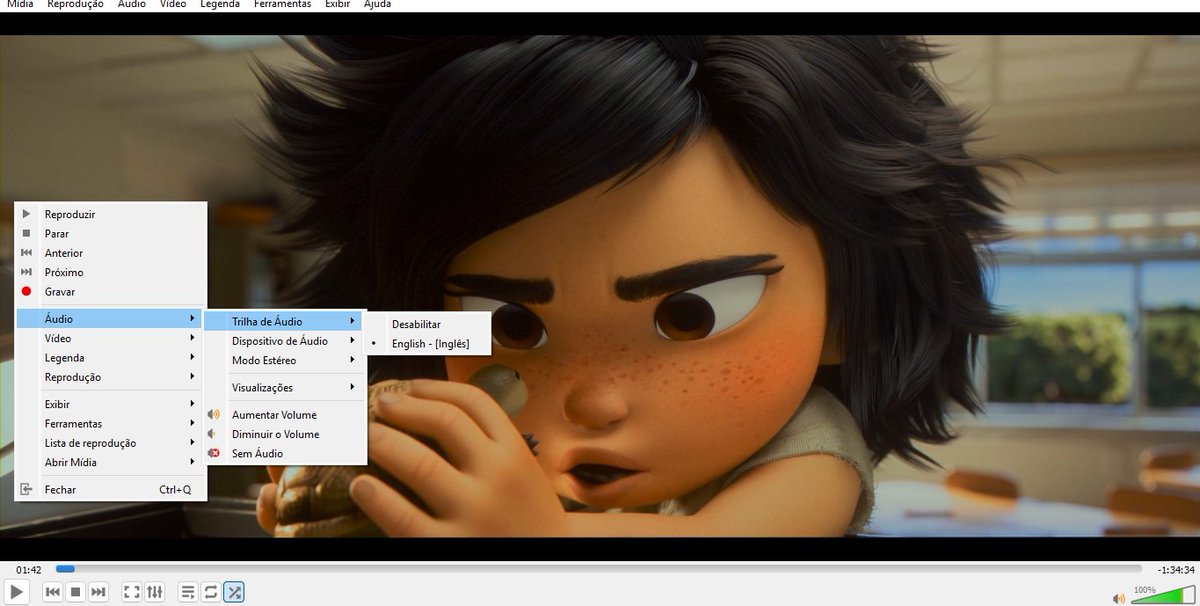The width and height of the screenshot is (1200, 606).
Task: Show the playlist toolbar icon
Action: click(188, 592)
